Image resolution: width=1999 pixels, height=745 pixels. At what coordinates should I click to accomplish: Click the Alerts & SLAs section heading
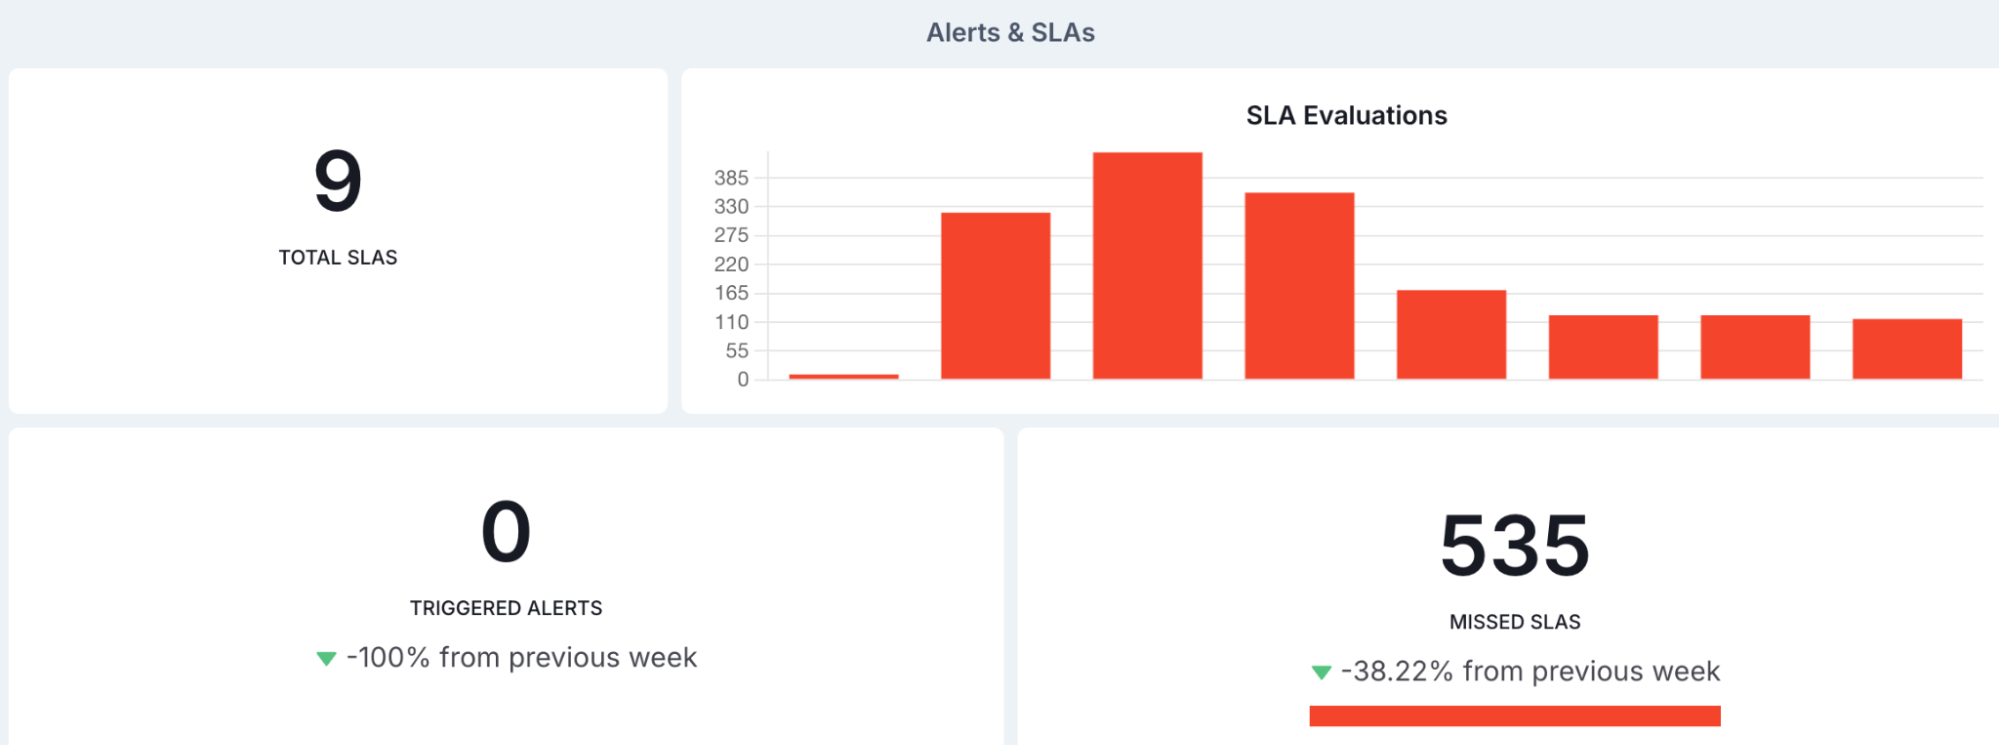(1010, 33)
